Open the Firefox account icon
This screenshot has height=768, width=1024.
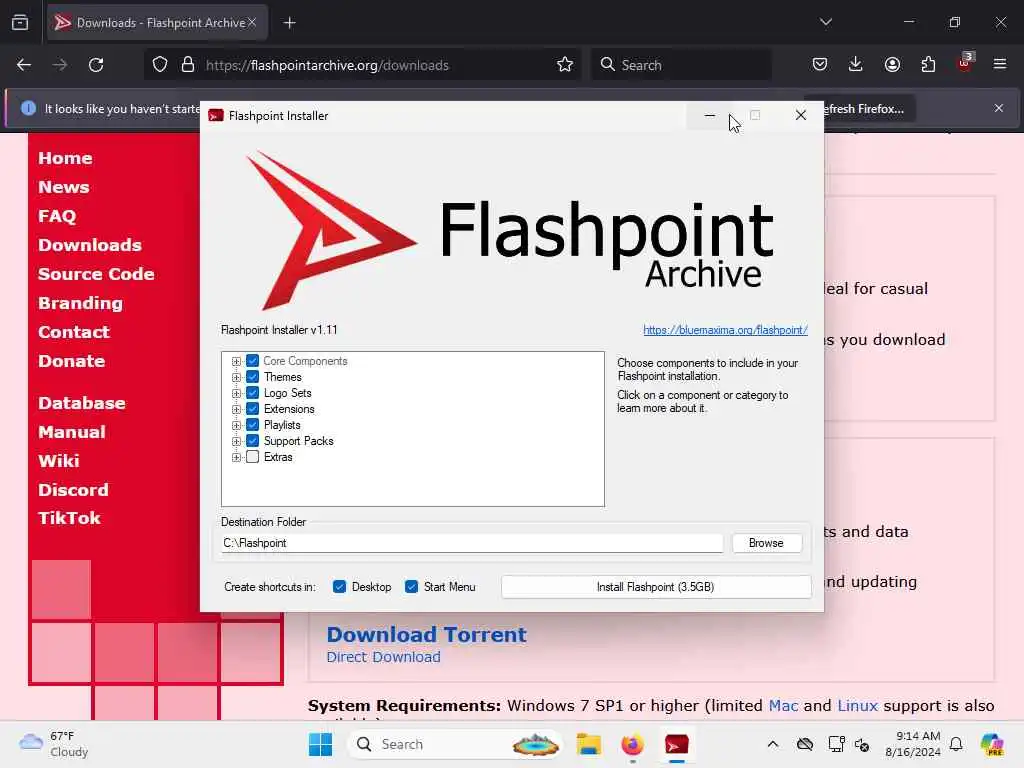tap(892, 65)
